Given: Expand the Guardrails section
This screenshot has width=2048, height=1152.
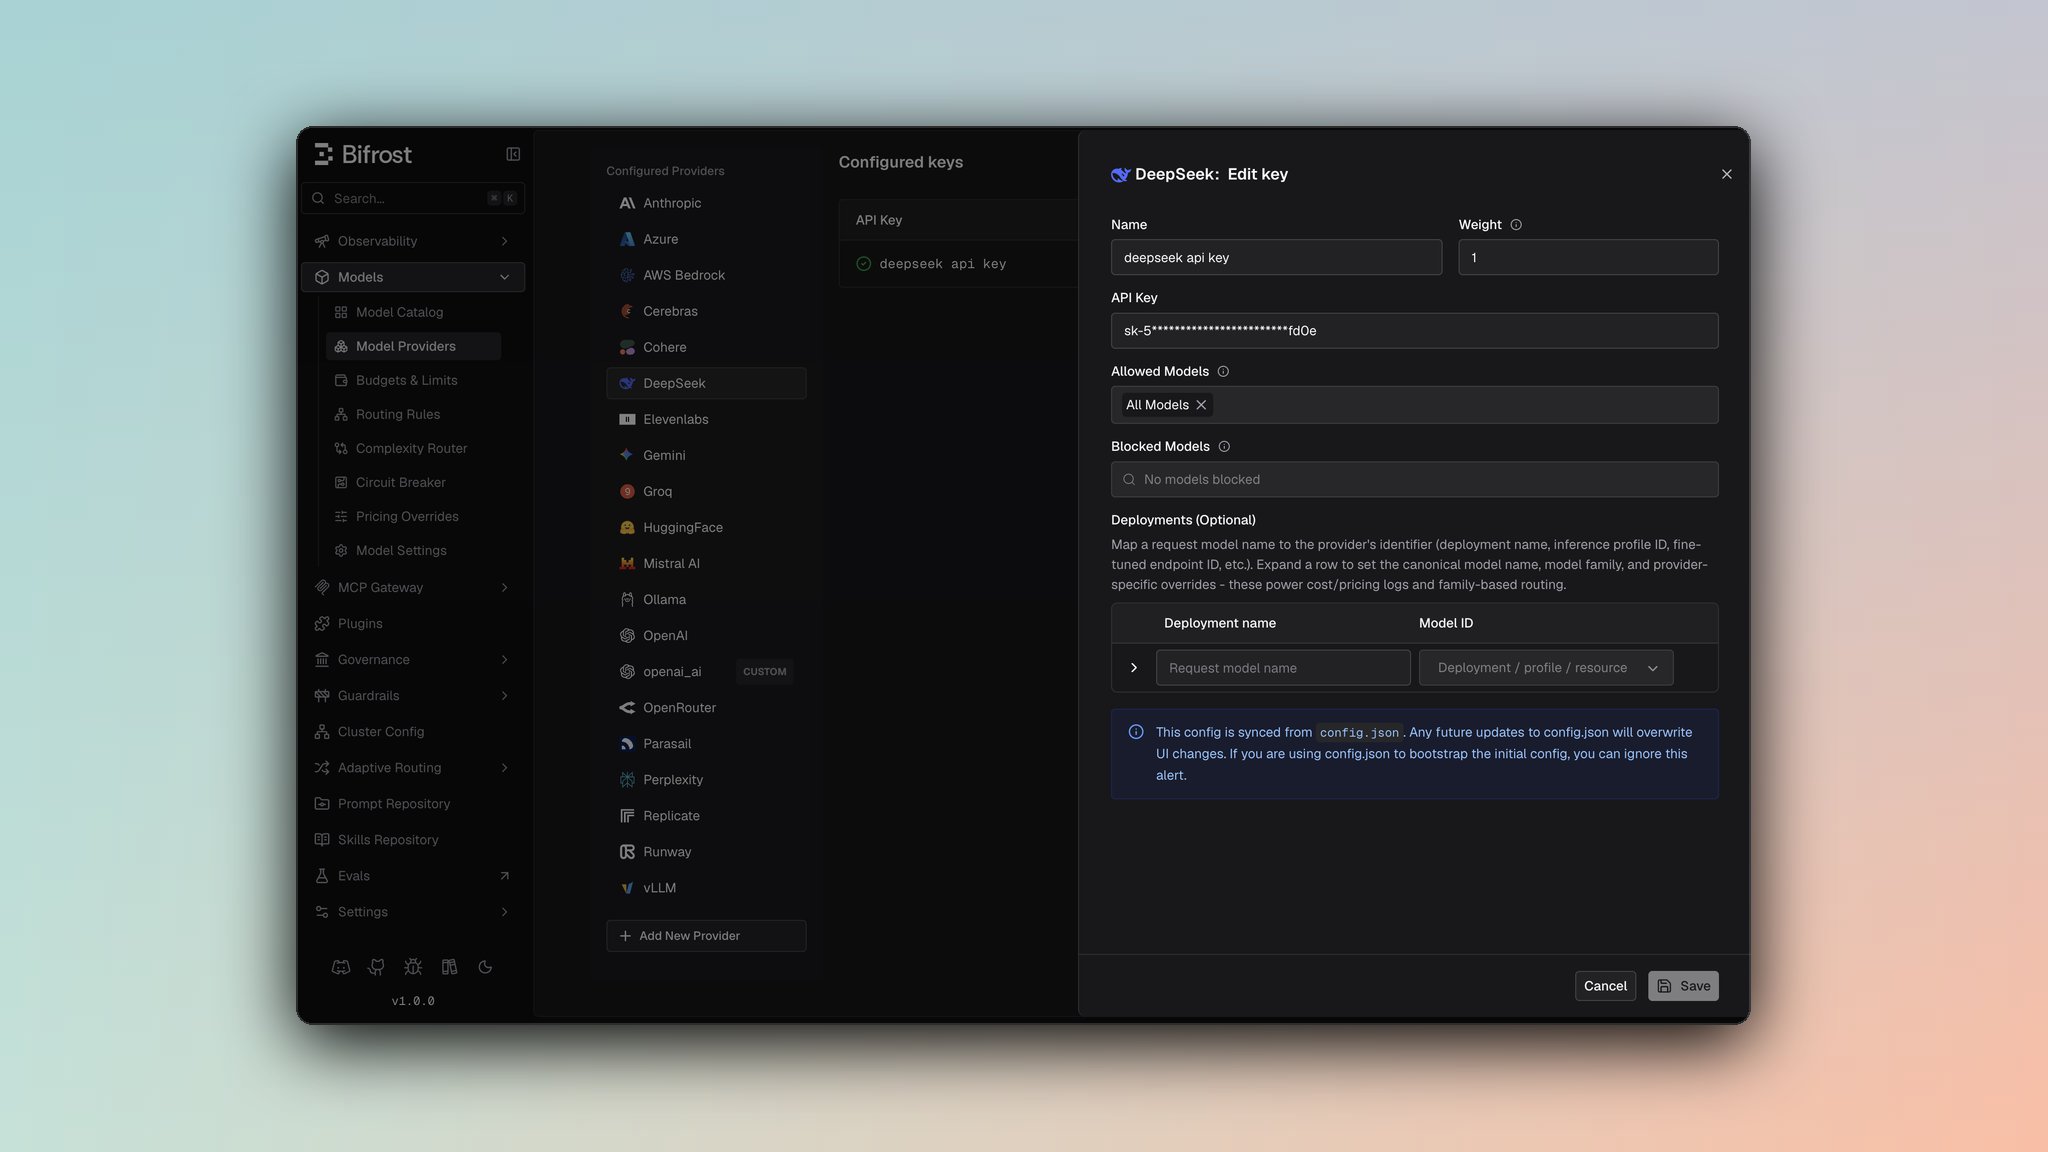Looking at the screenshot, I should pos(413,695).
